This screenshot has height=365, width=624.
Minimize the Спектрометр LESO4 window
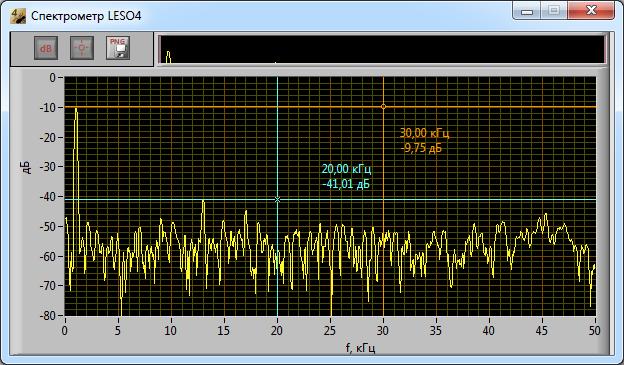pyautogui.click(x=527, y=11)
